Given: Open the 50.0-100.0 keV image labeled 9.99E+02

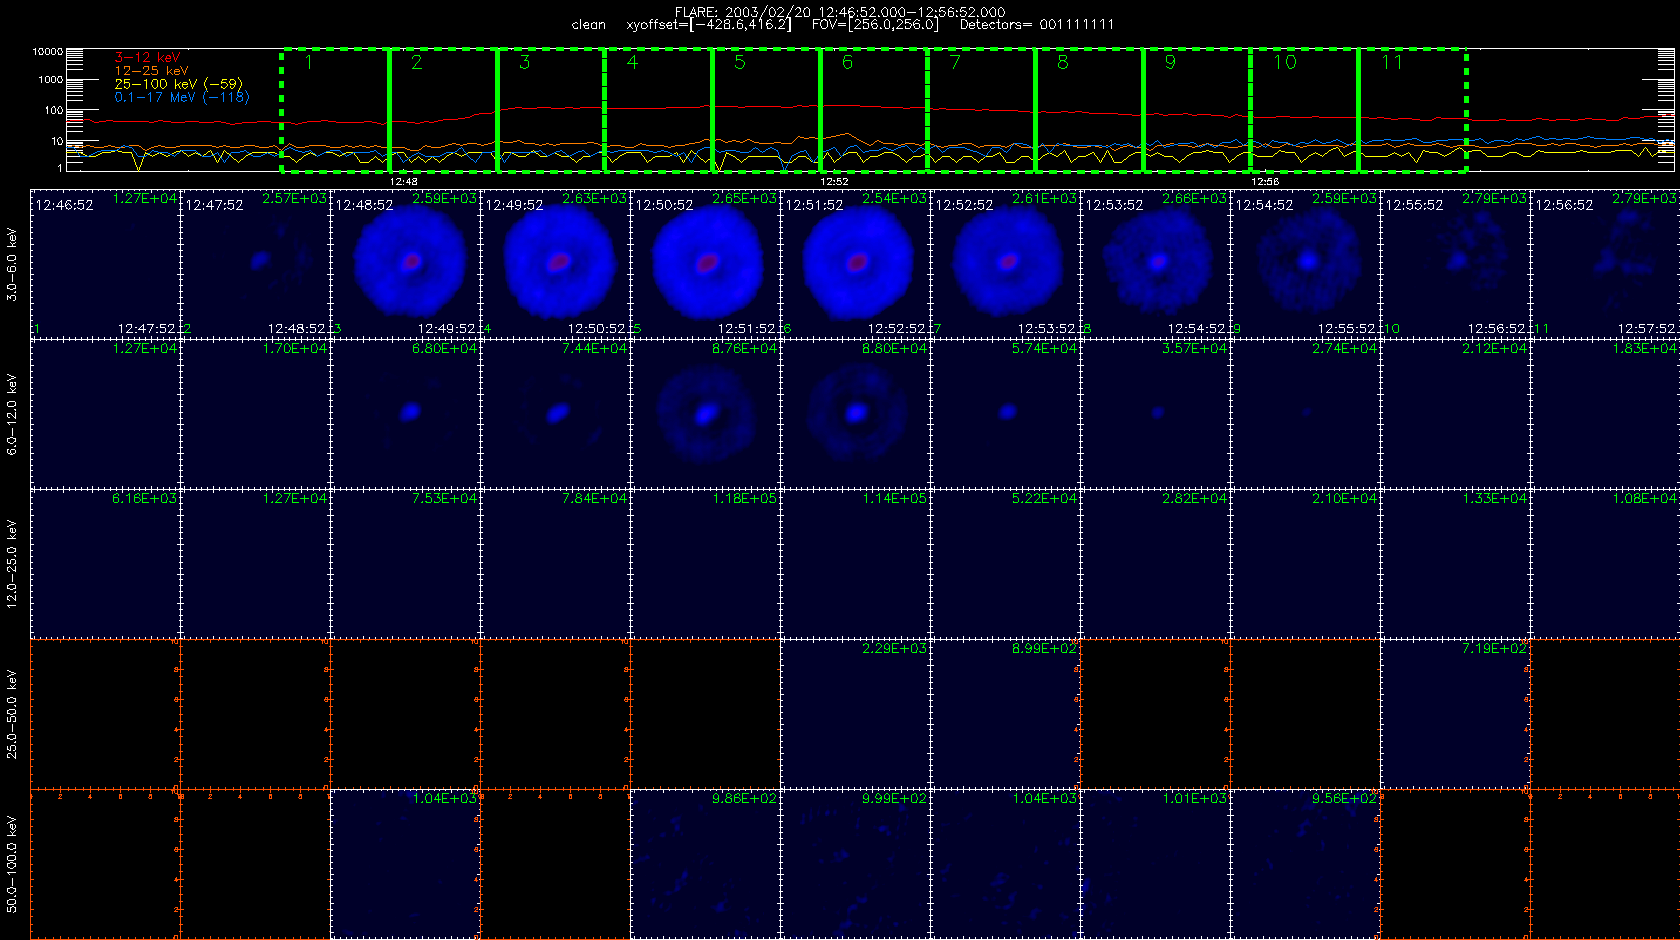Looking at the screenshot, I should pos(856,864).
